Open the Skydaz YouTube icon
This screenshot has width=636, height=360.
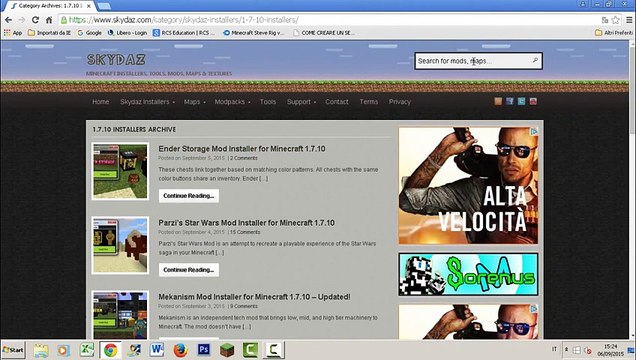533,101
